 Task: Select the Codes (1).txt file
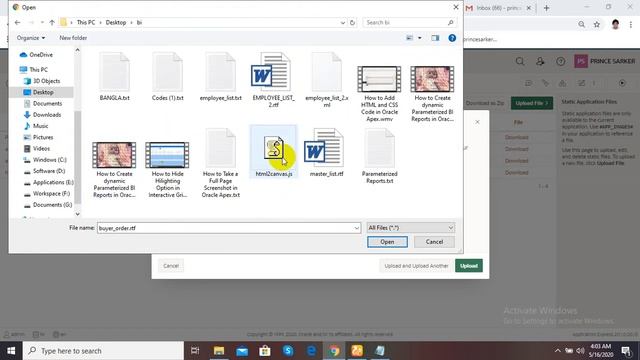pos(167,77)
